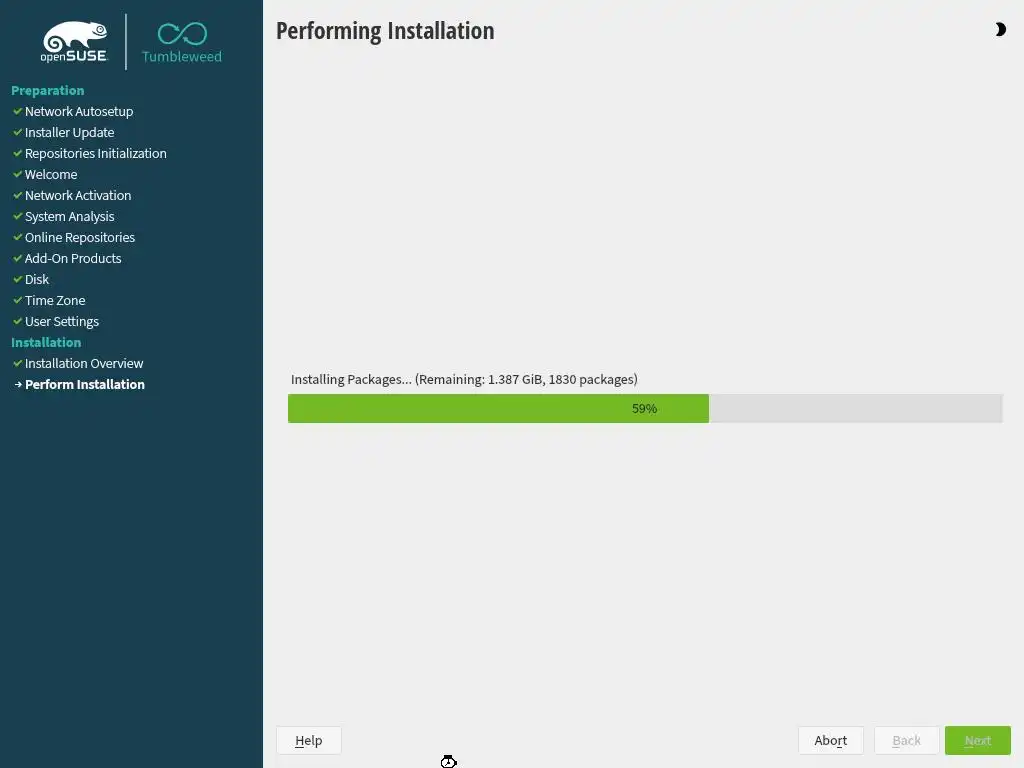Screen dimensions: 1024x768
Task: Select the System Analysis step
Action: [x=69, y=217]
